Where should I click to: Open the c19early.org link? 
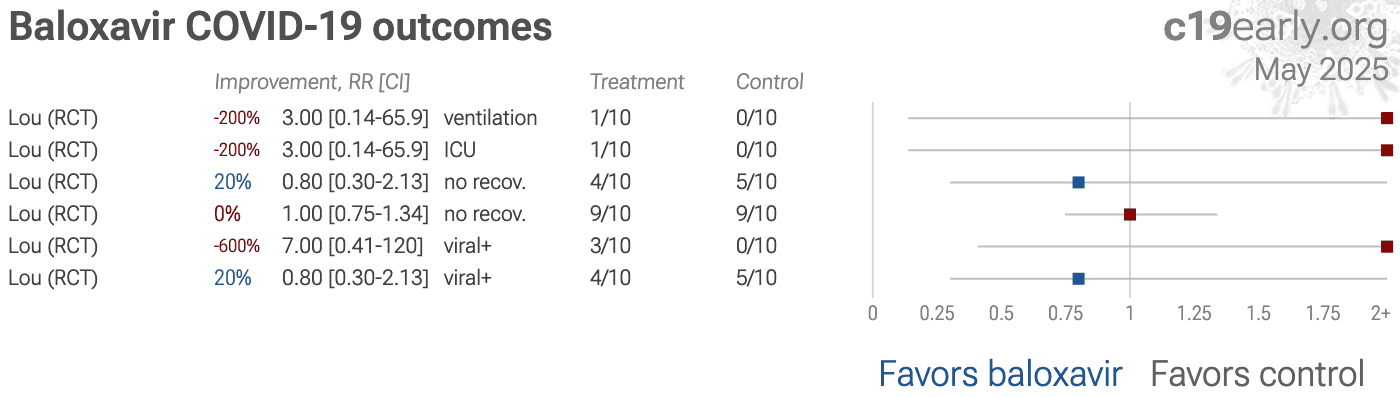(1276, 27)
